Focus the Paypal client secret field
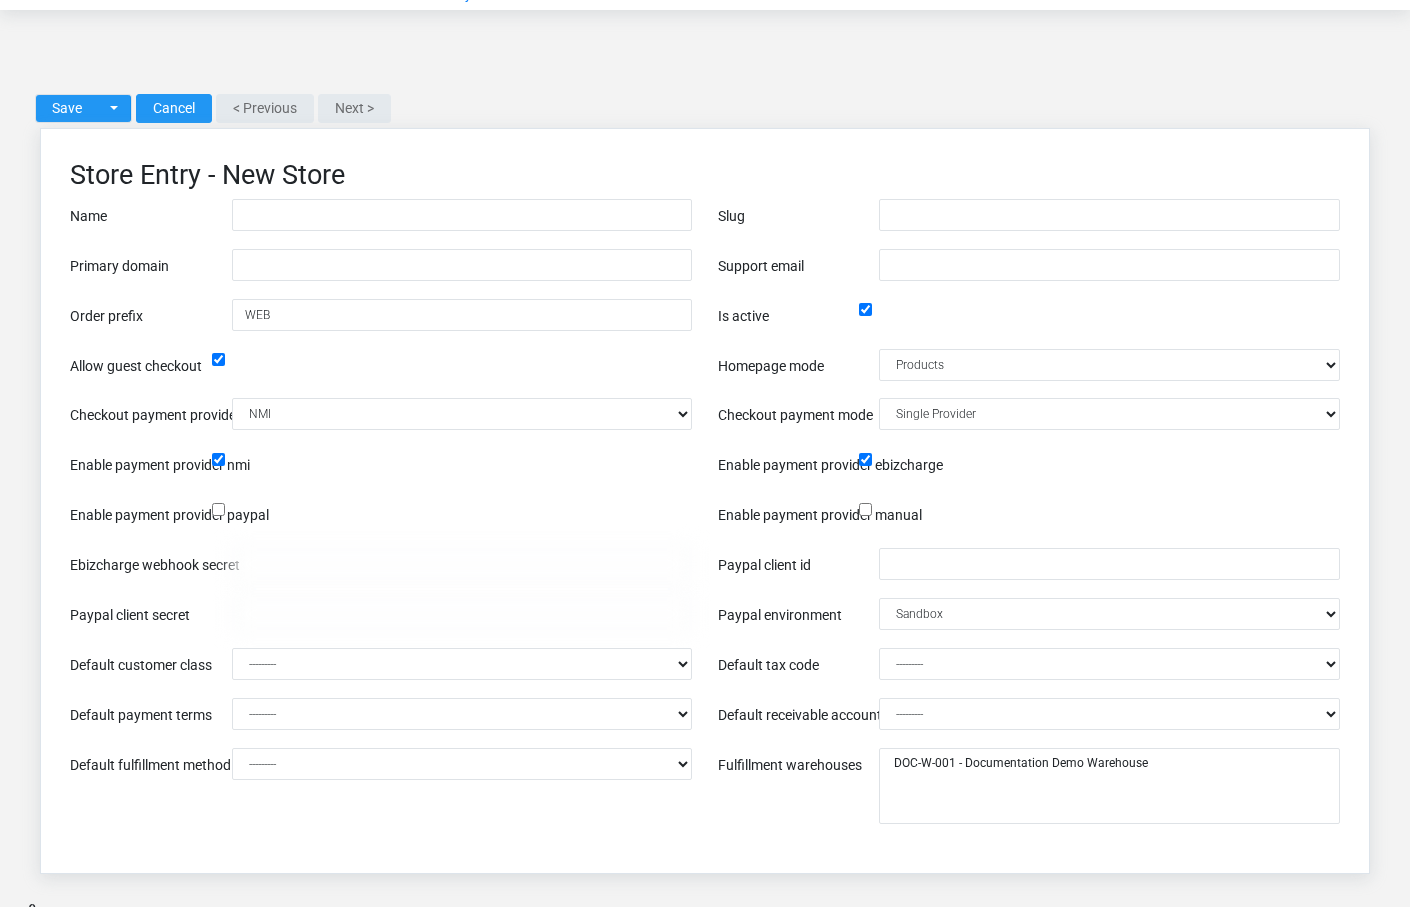The width and height of the screenshot is (1410, 907). pos(462,614)
